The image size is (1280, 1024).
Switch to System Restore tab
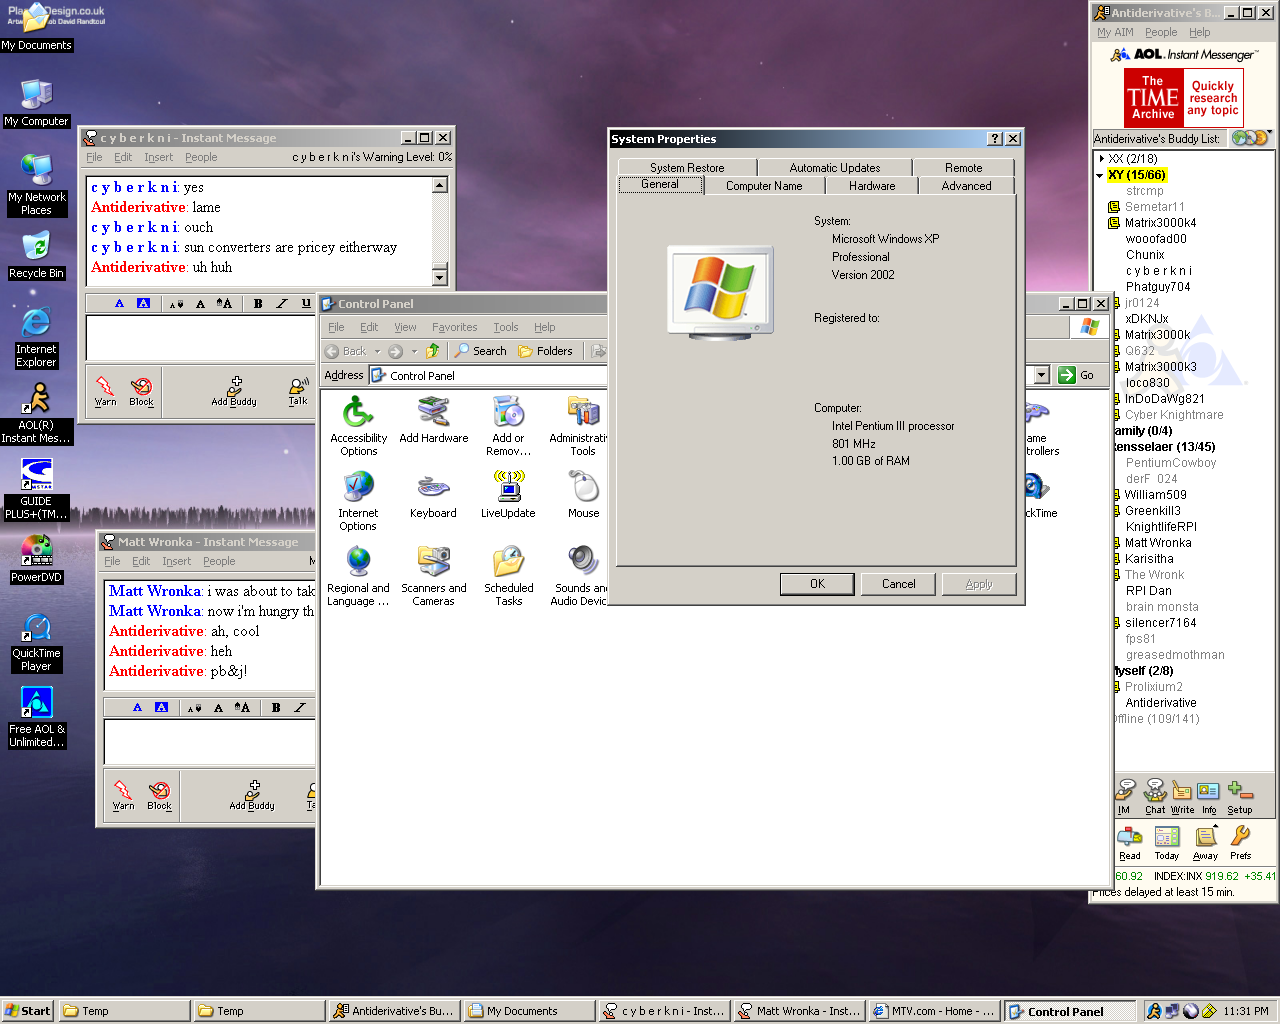tap(687, 168)
